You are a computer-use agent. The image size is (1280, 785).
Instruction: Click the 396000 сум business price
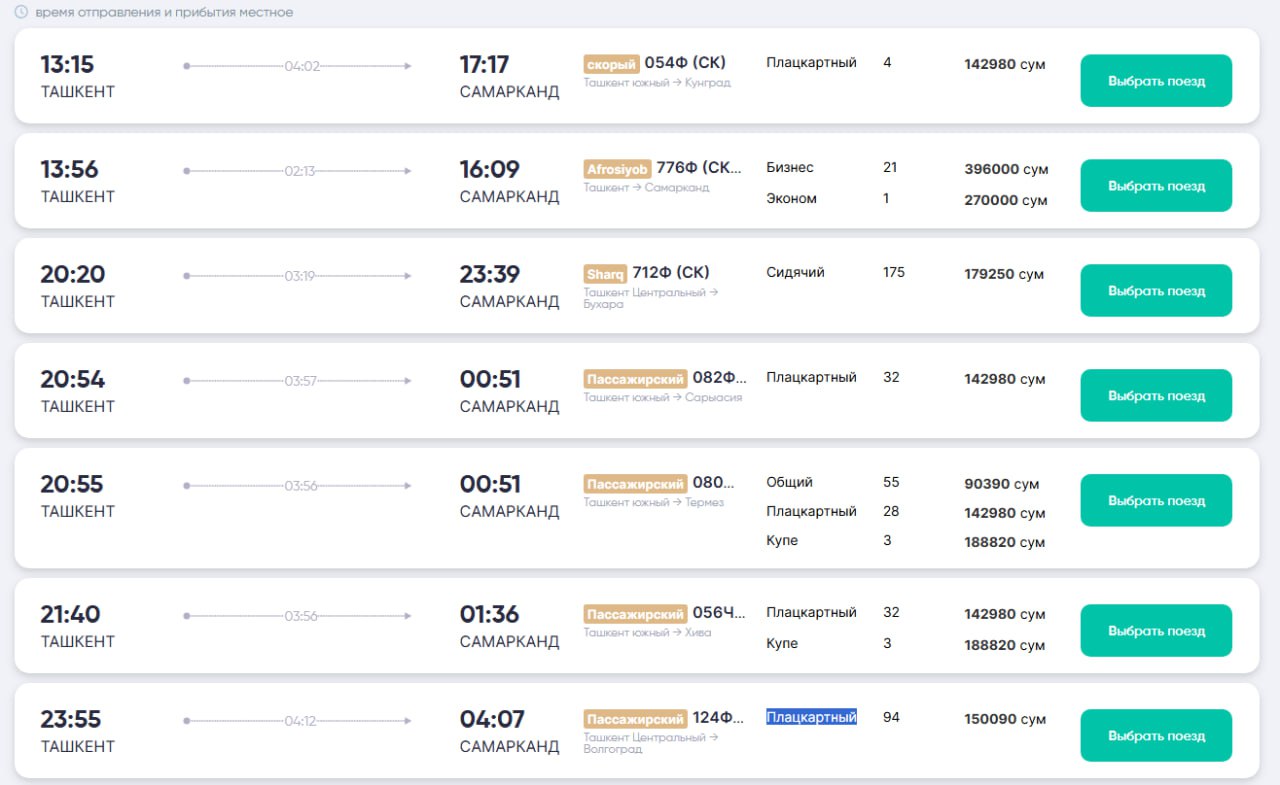[1005, 170]
